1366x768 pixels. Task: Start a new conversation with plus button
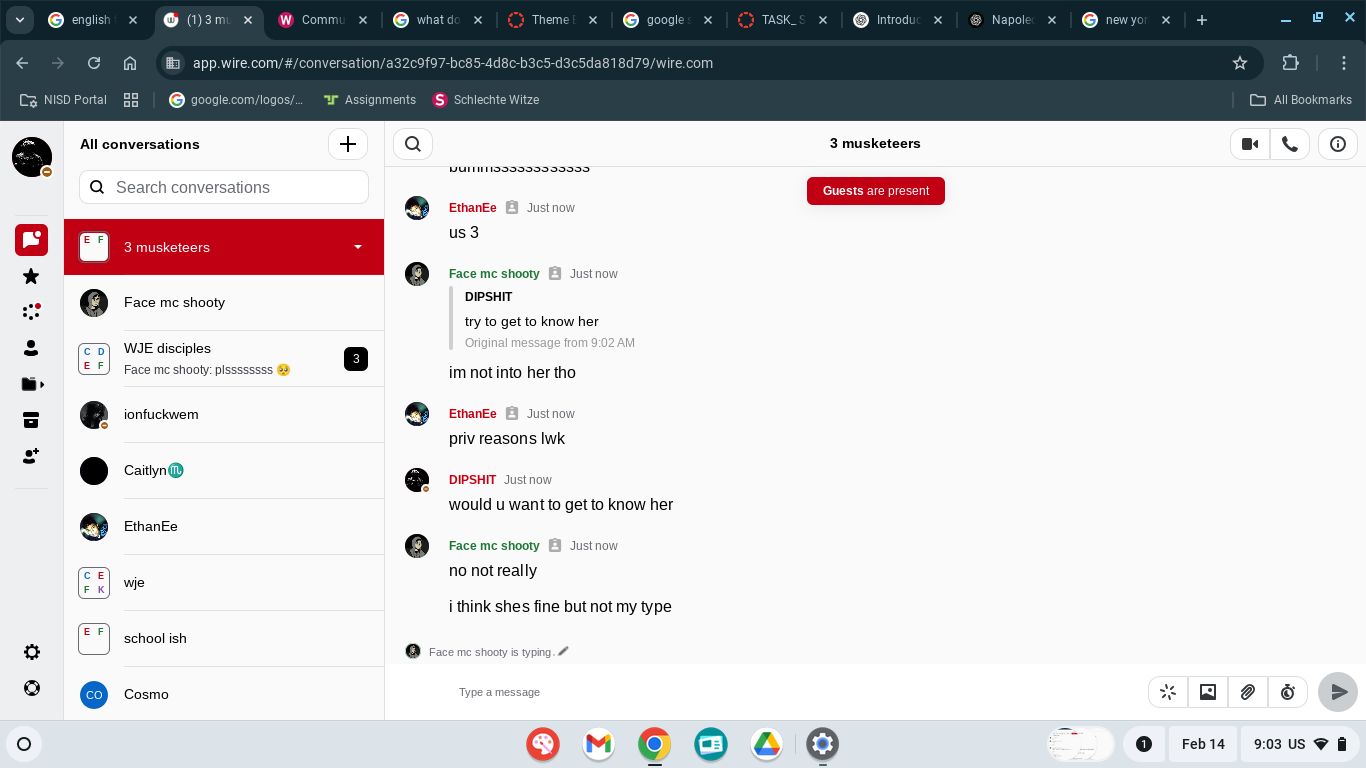[348, 144]
